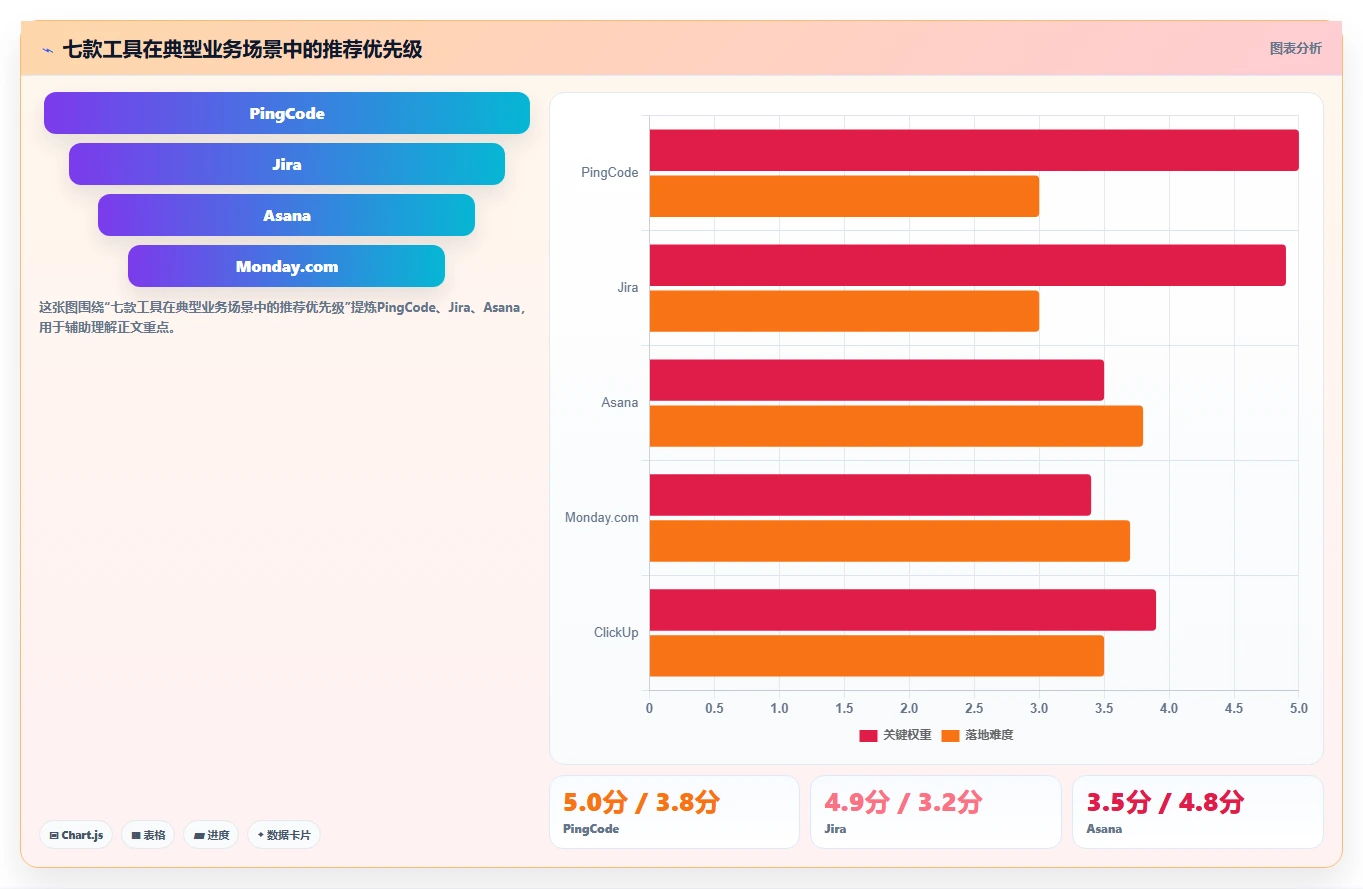The height and width of the screenshot is (889, 1363).
Task: Click the 进度 tag chip
Action: [x=211, y=835]
